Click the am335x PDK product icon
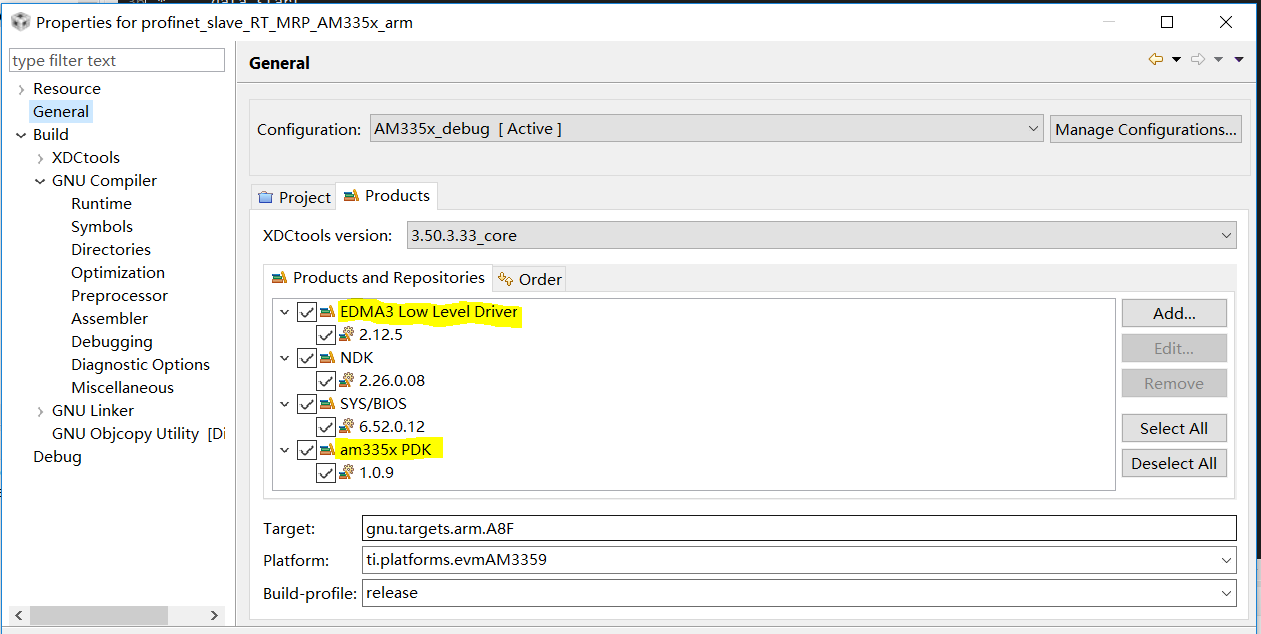 coord(328,450)
